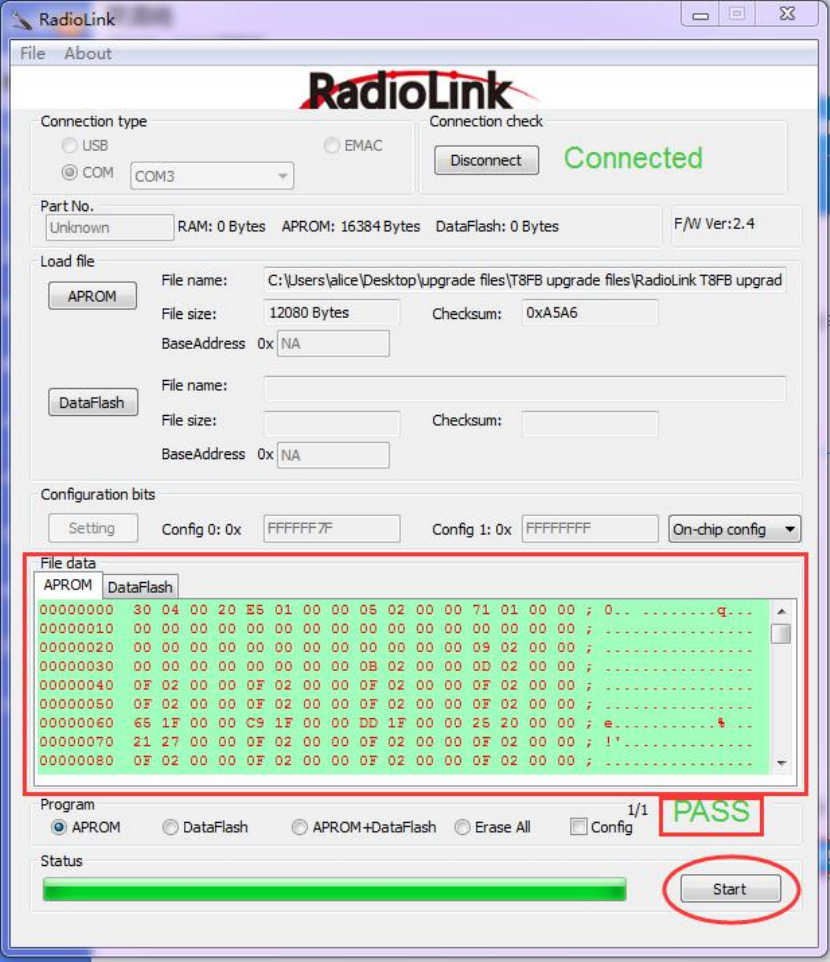
Task: Click the 12080 Bytes file size field
Action: 332,313
